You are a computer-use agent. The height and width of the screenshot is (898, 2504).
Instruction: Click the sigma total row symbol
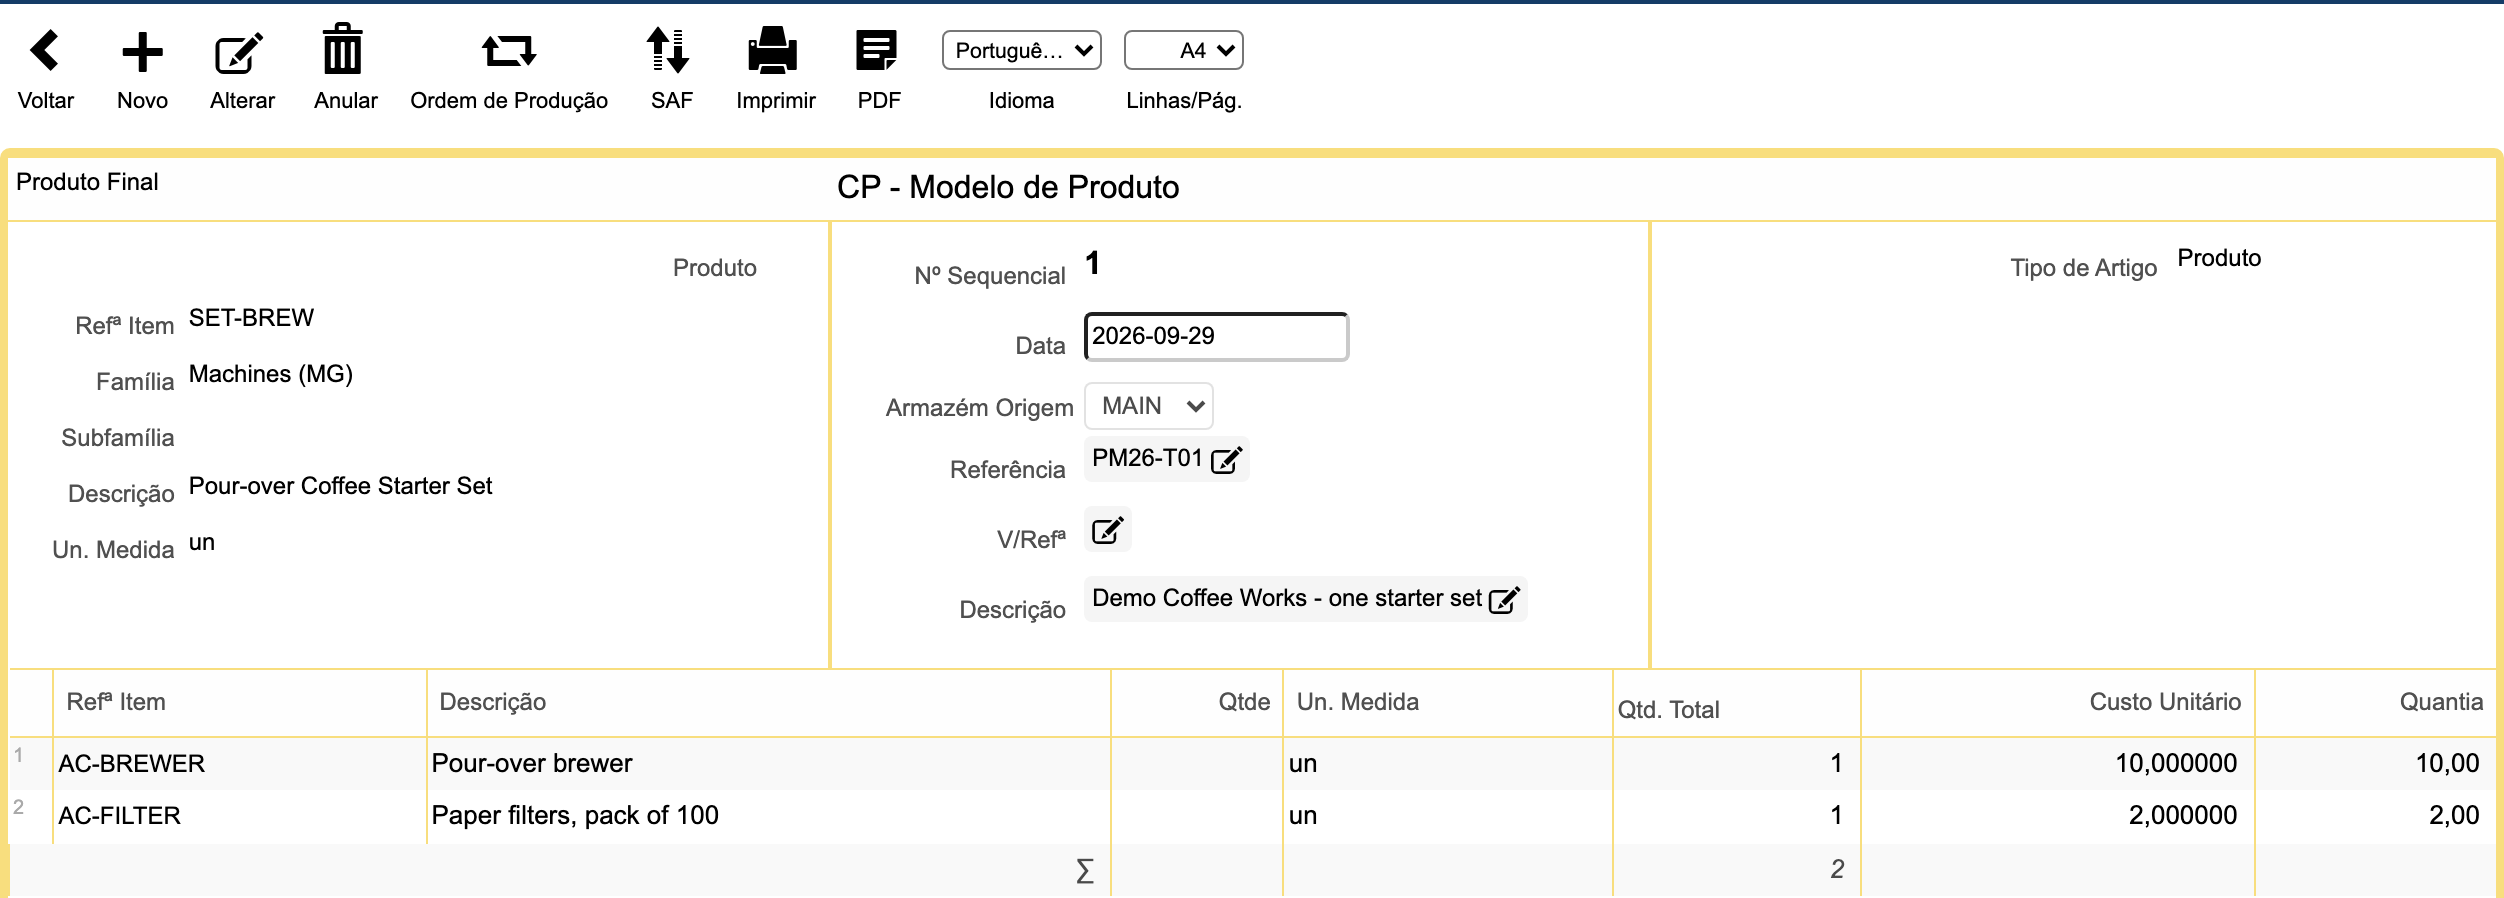(x=1085, y=871)
